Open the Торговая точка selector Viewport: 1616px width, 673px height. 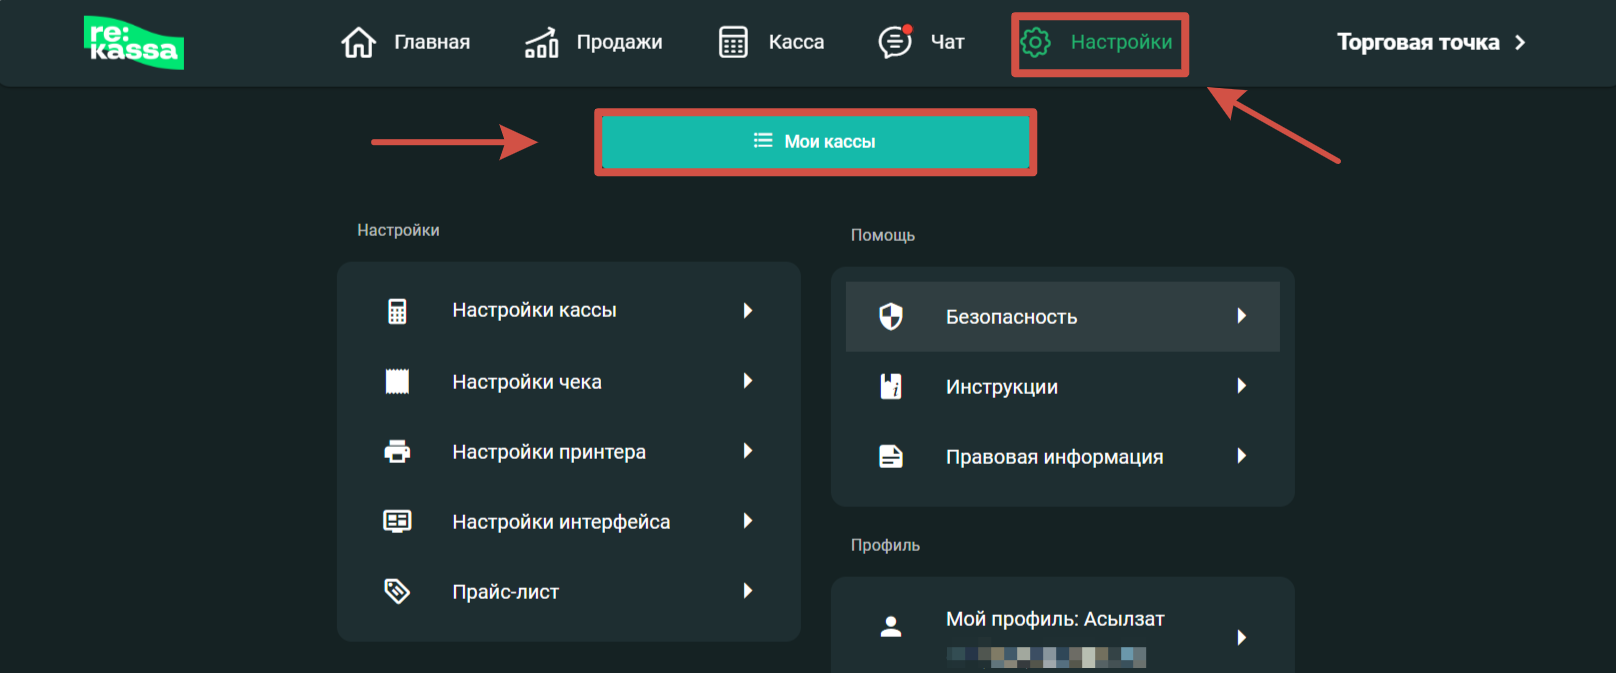pos(1430,42)
